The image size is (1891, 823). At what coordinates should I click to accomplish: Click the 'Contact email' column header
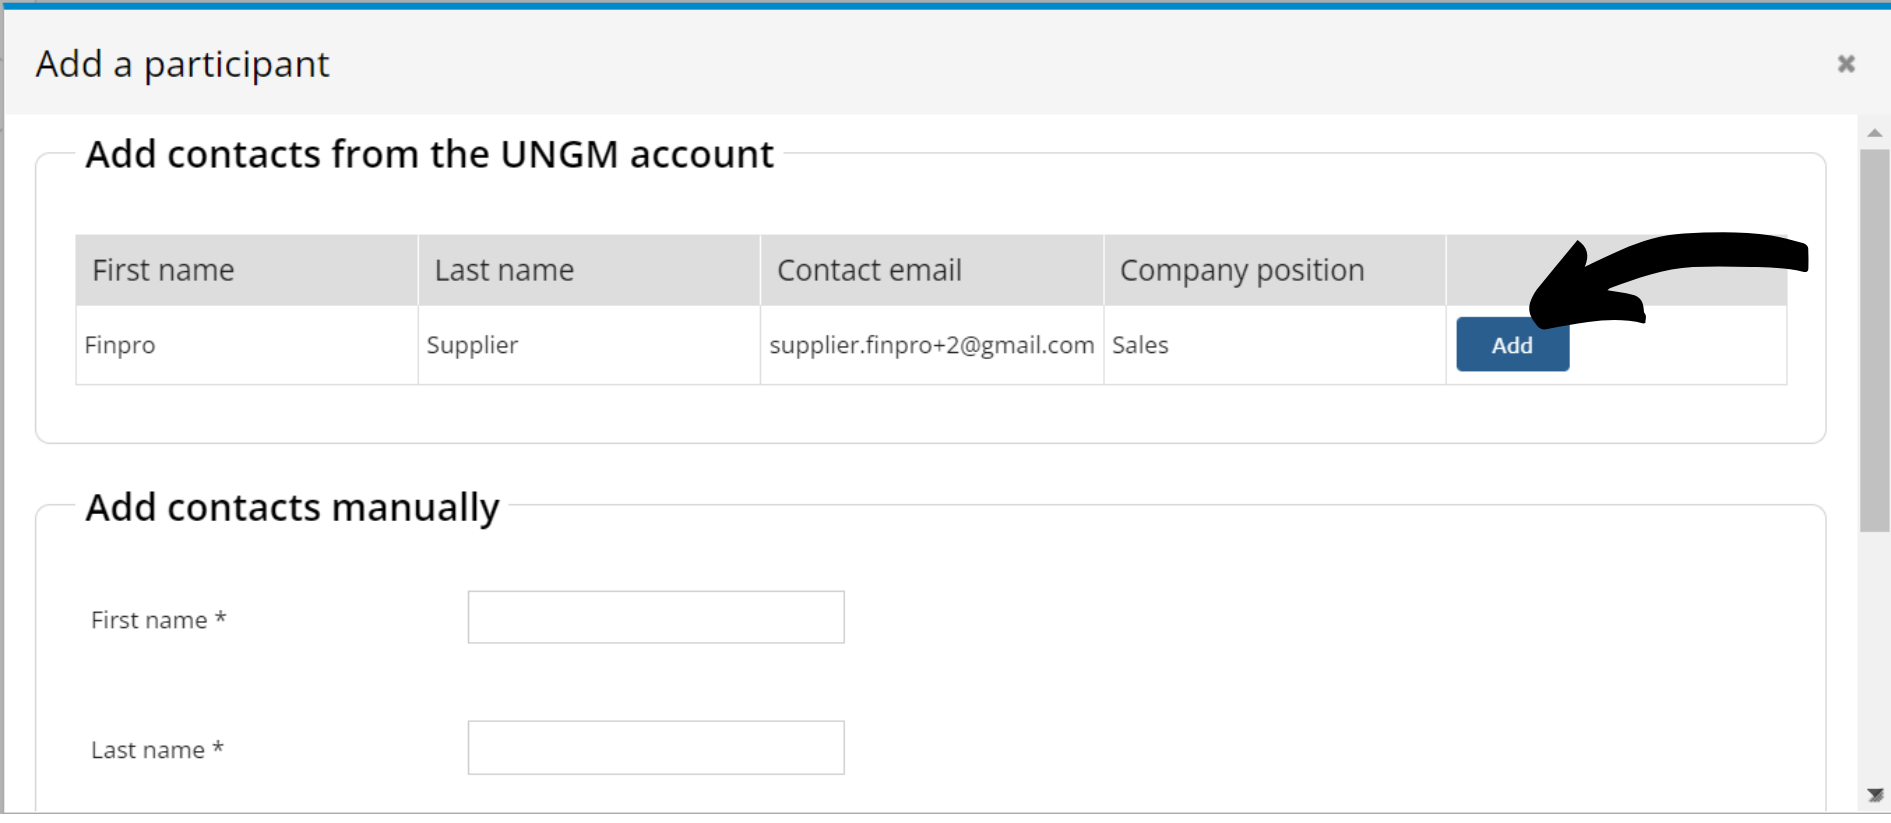pos(932,270)
